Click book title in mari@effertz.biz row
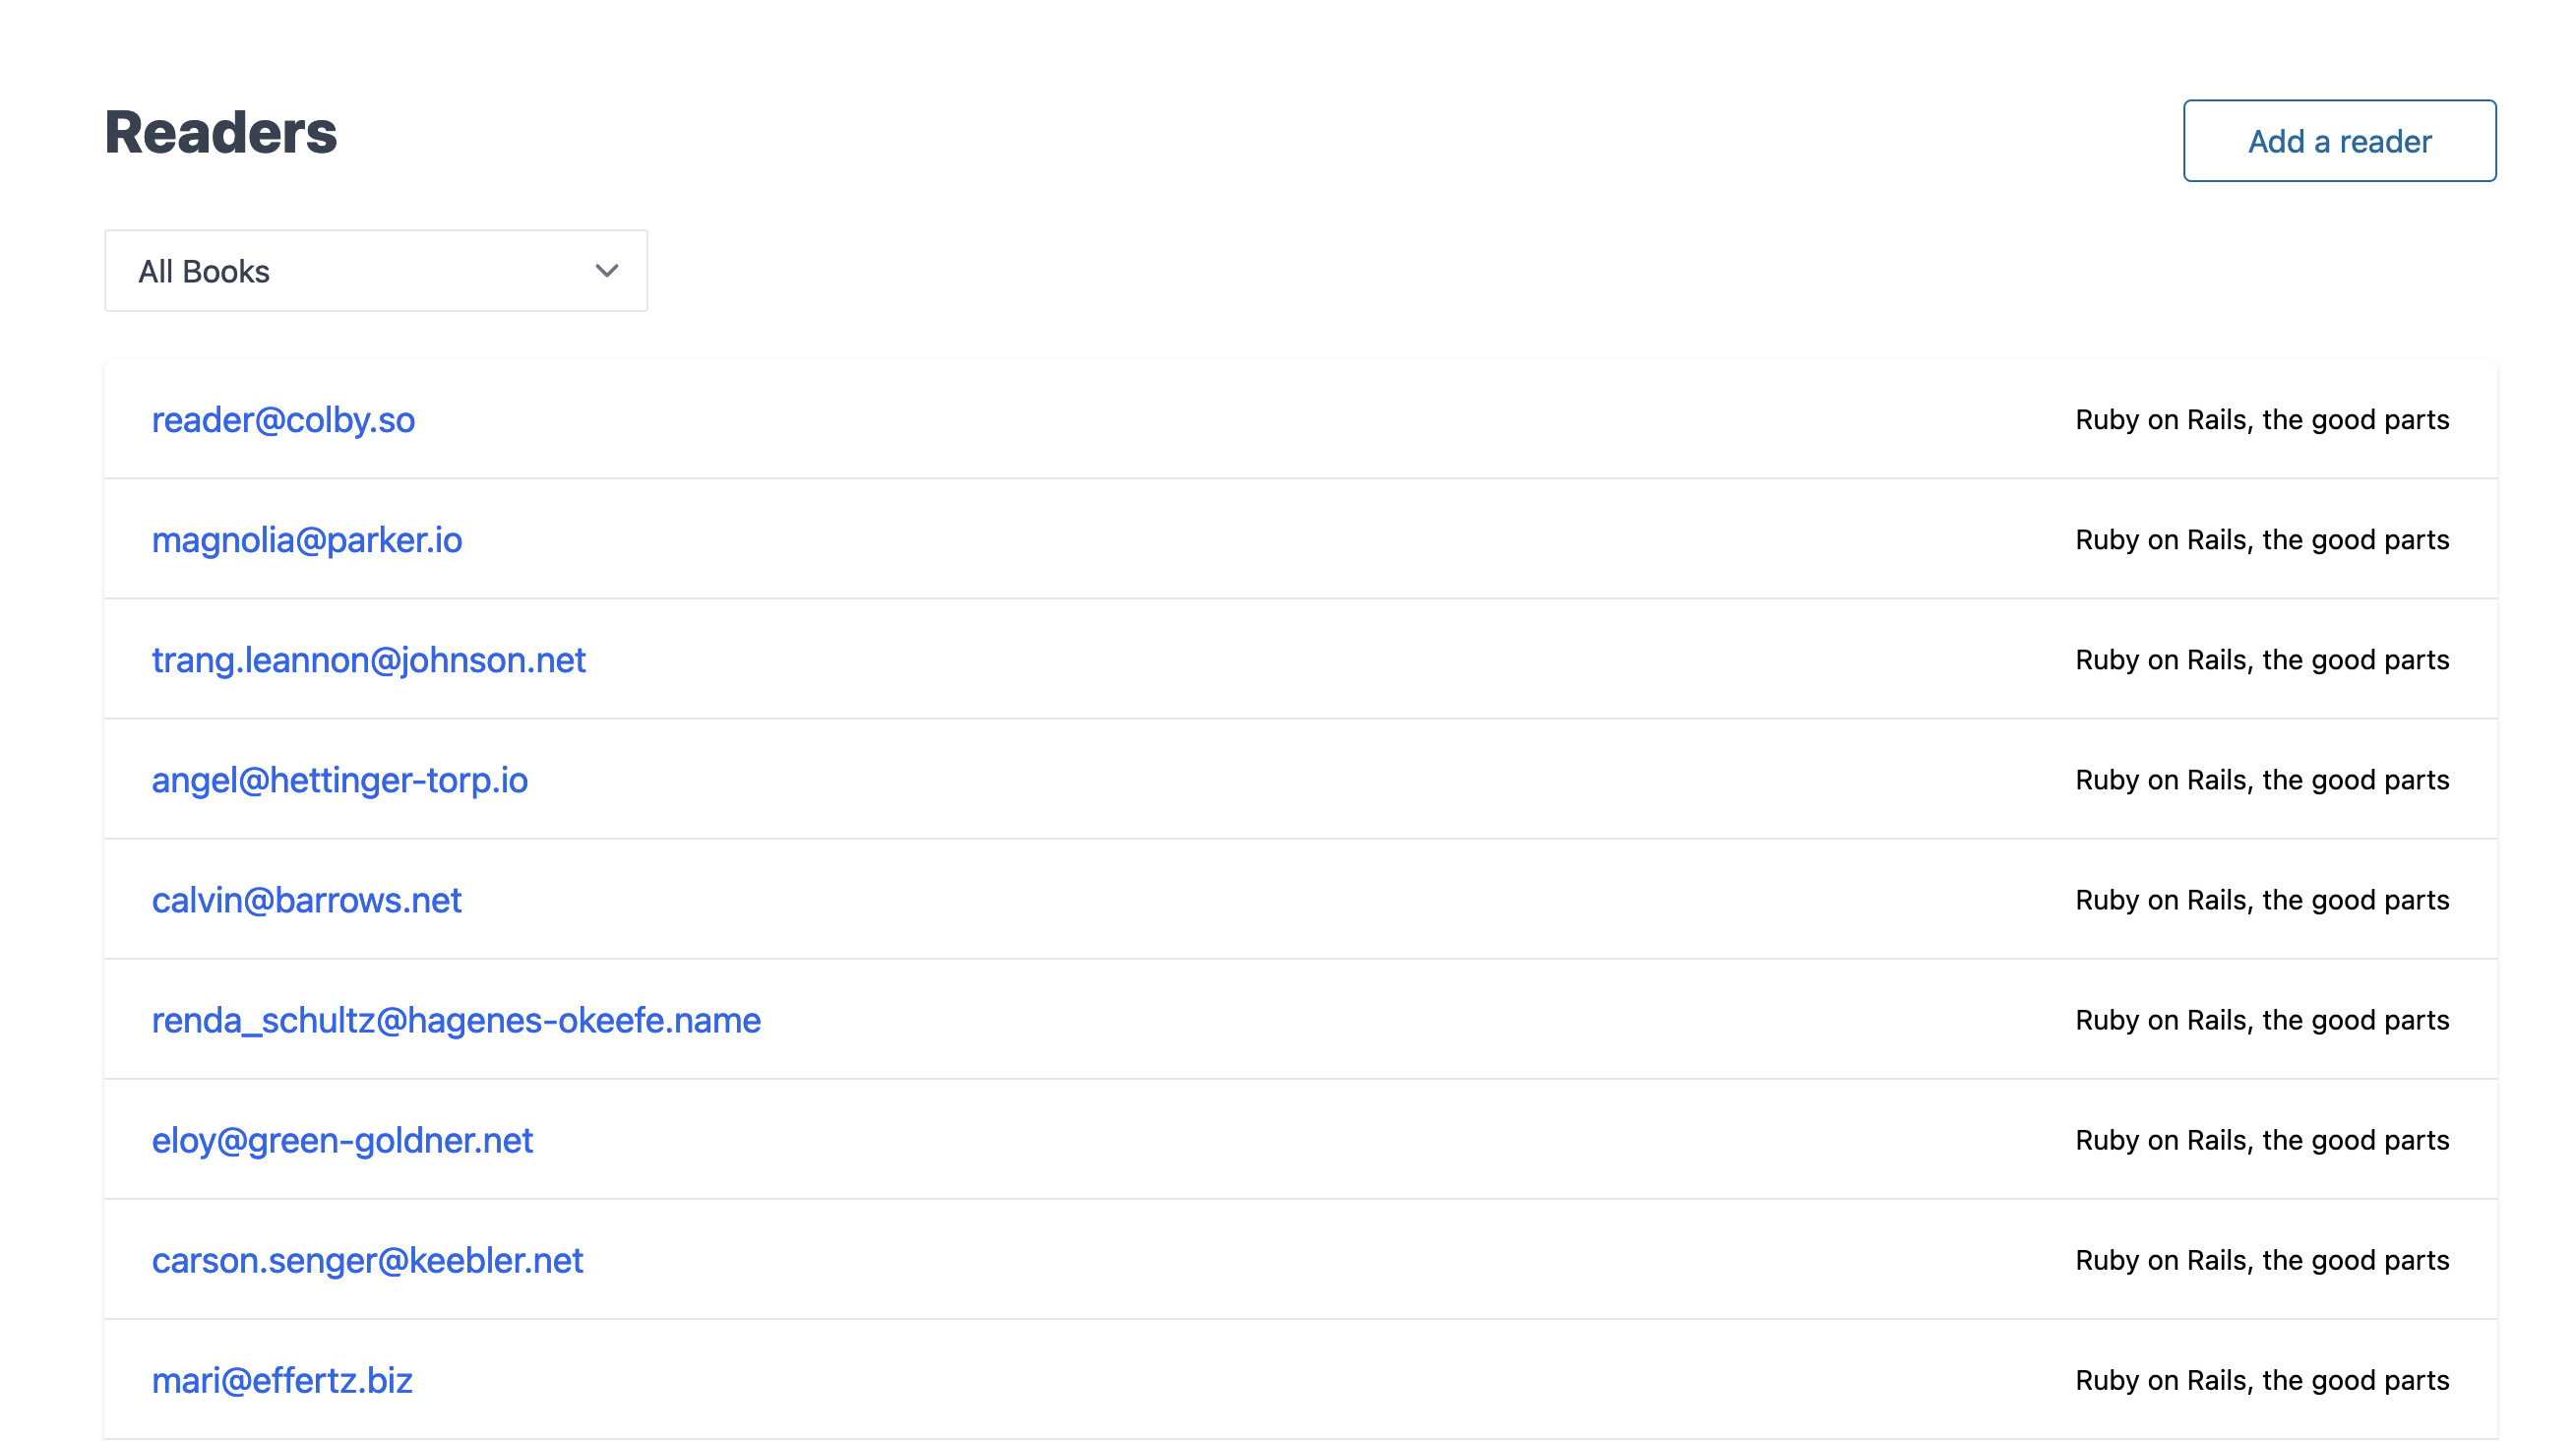The width and height of the screenshot is (2576, 1441). pos(2261,1380)
